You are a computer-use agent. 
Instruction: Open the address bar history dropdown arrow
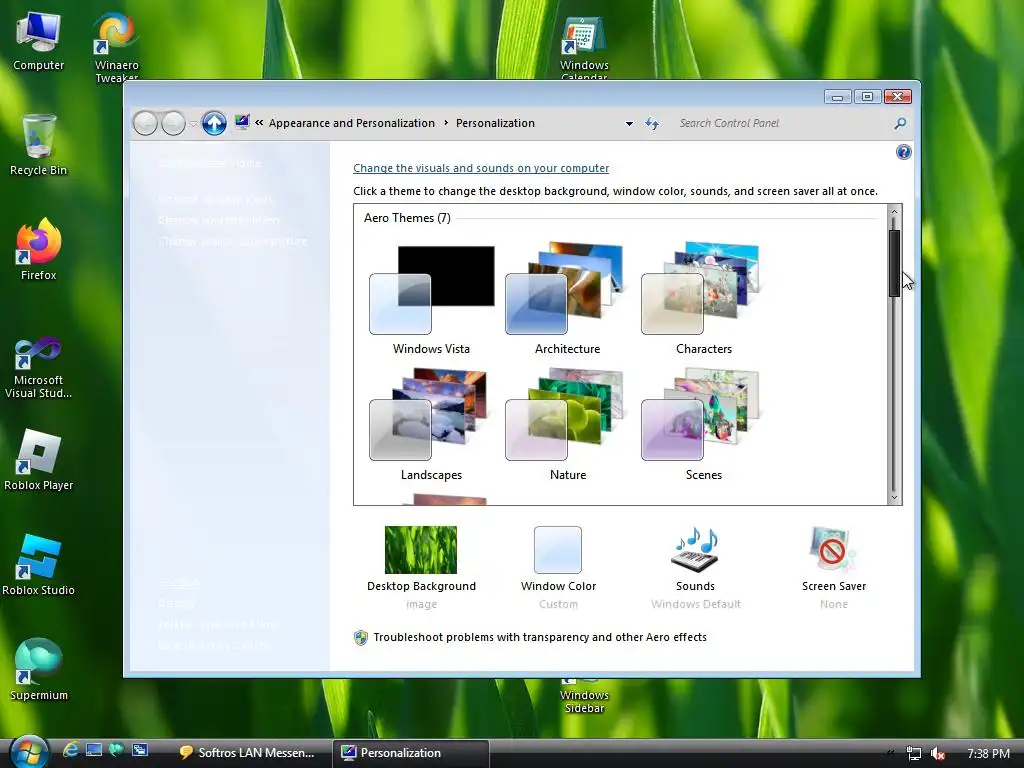[x=629, y=123]
